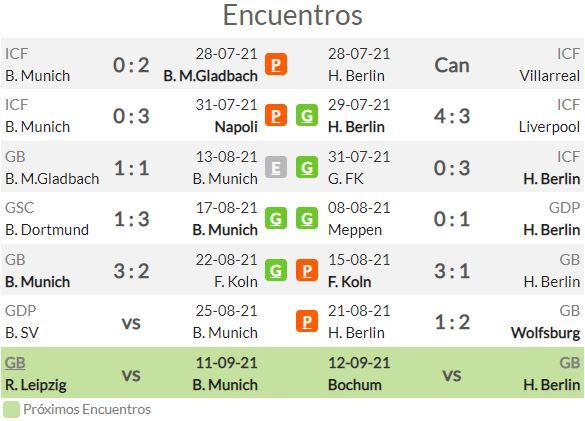Image resolution: width=585 pixels, height=421 pixels.
Task: Click the green G badge for 17-08-21 B. Munich
Action: (276, 218)
